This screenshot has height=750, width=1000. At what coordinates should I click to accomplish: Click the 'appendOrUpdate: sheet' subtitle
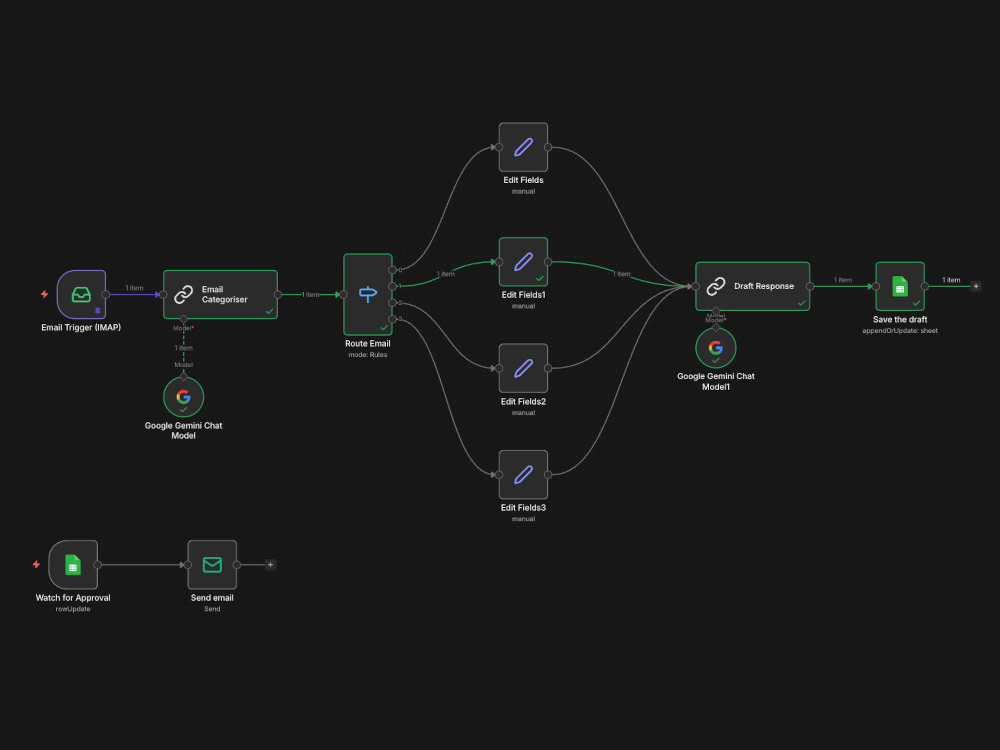900,330
